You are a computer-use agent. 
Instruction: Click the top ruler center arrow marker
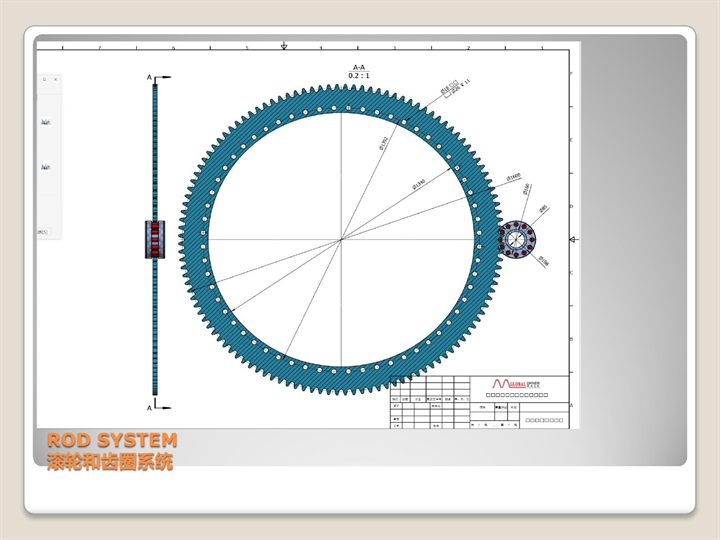[x=284, y=45]
